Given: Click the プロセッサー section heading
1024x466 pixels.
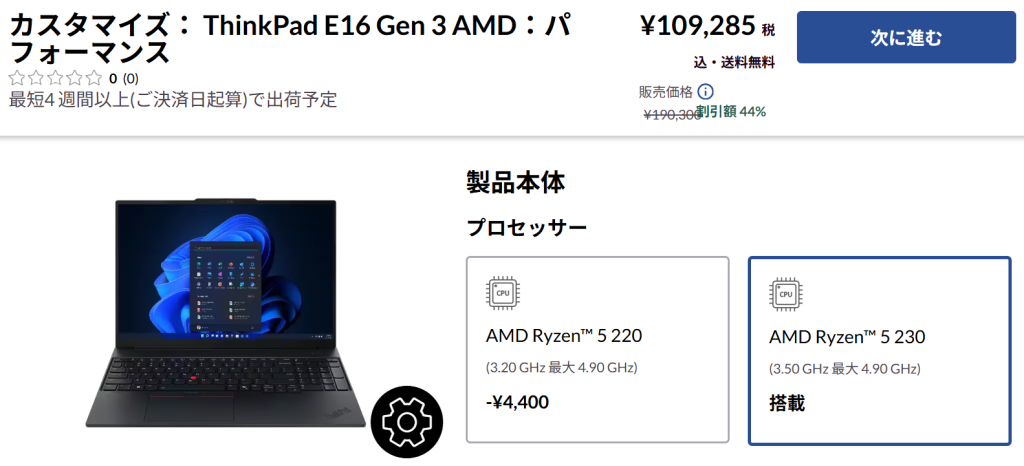Looking at the screenshot, I should click(526, 228).
